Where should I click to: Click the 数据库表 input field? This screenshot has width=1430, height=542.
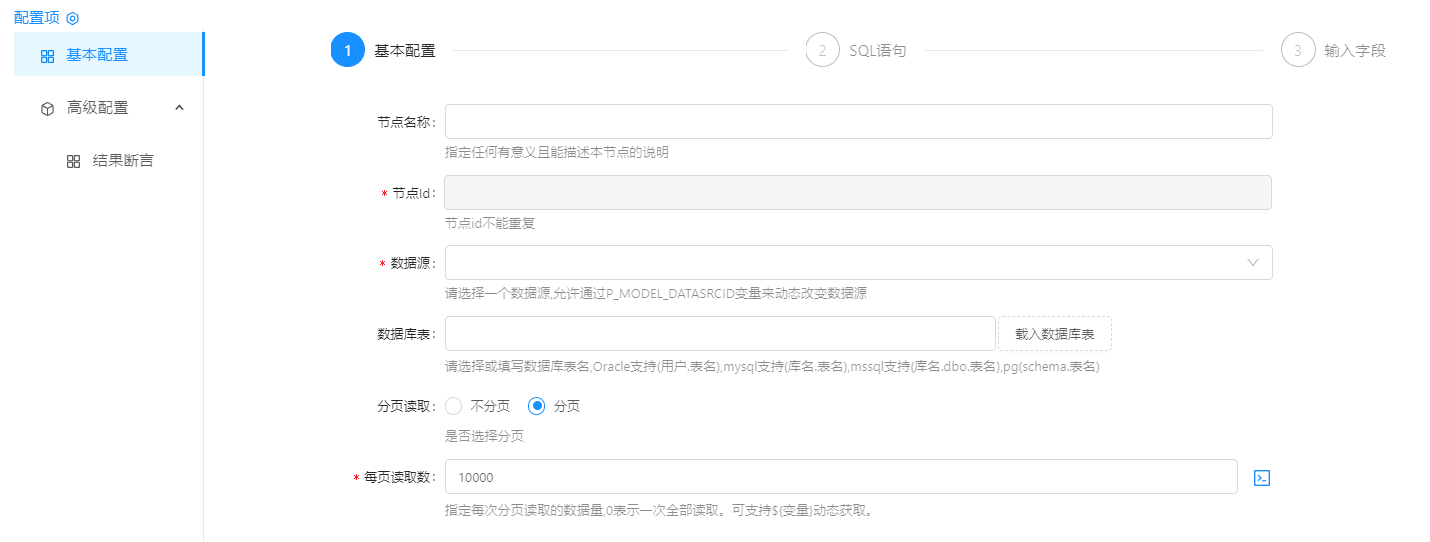tap(720, 334)
